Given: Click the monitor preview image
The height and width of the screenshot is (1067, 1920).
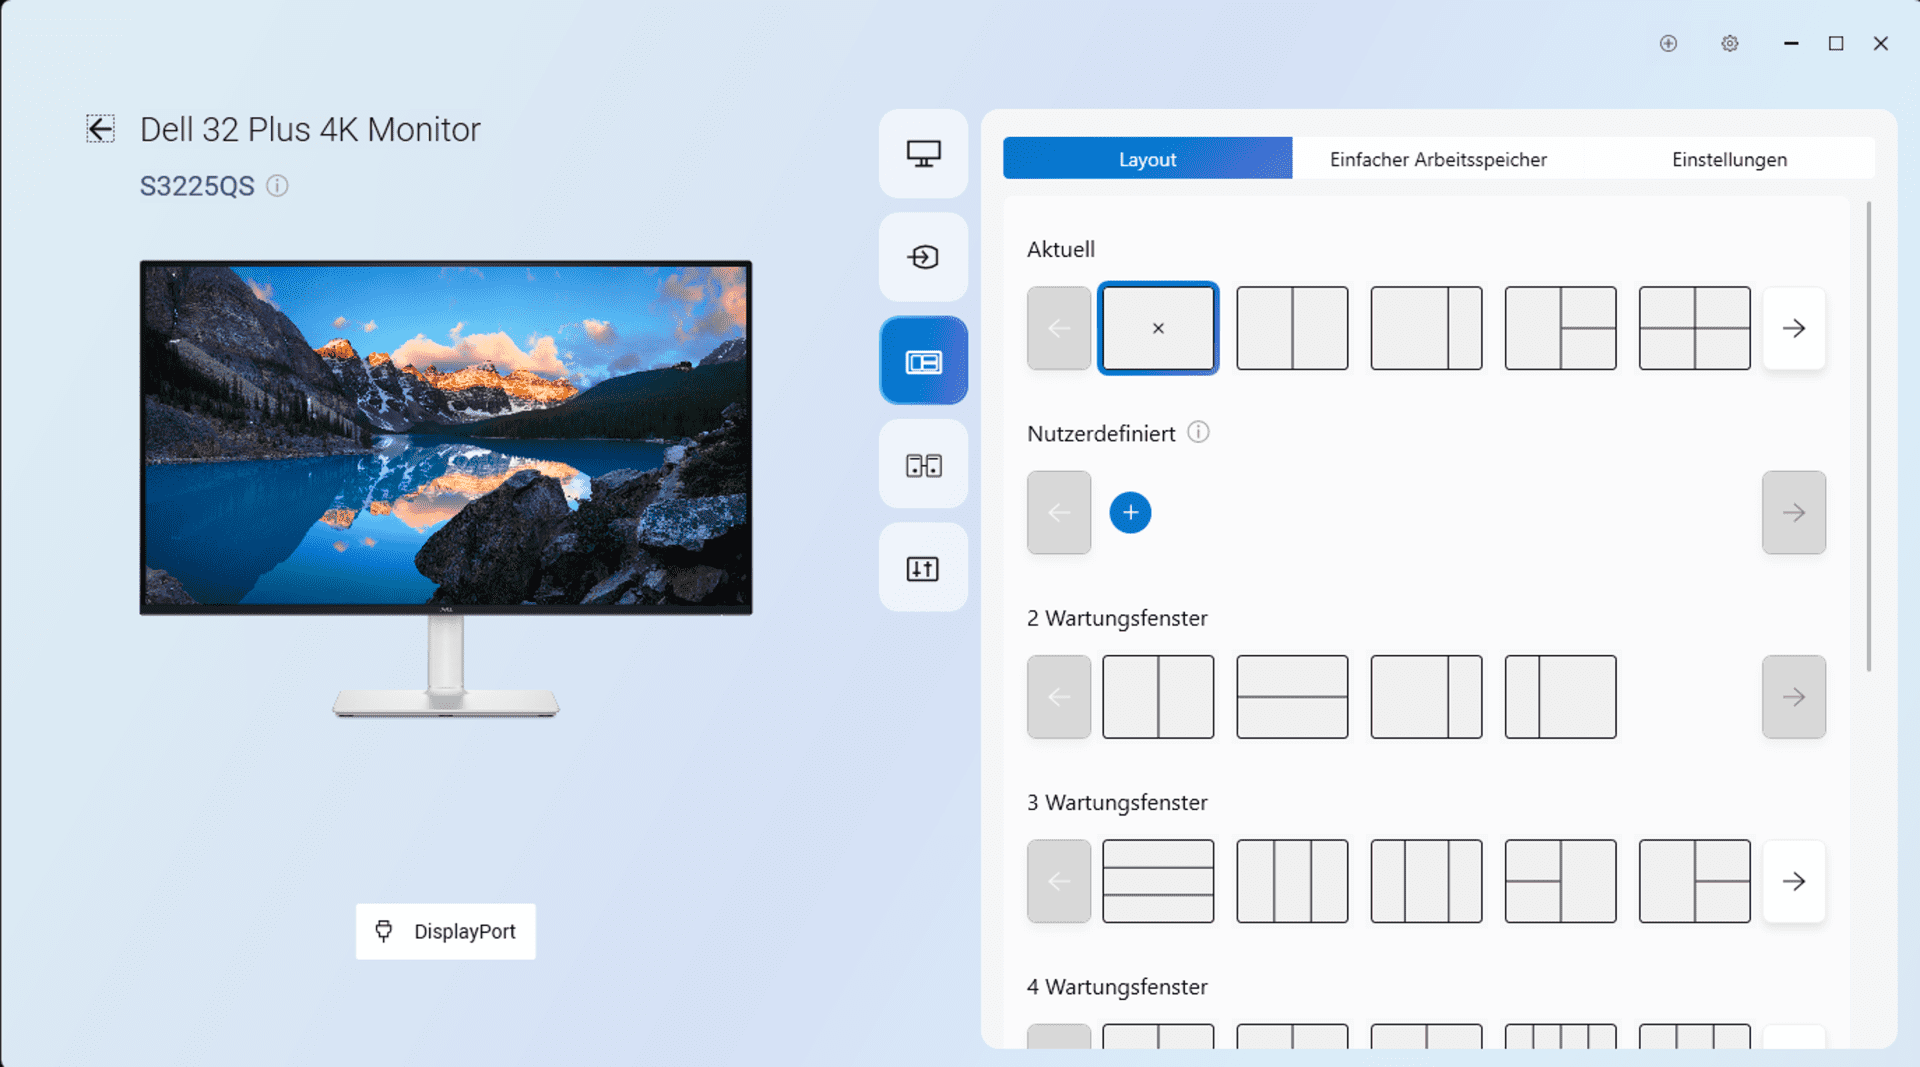Looking at the screenshot, I should point(446,488).
